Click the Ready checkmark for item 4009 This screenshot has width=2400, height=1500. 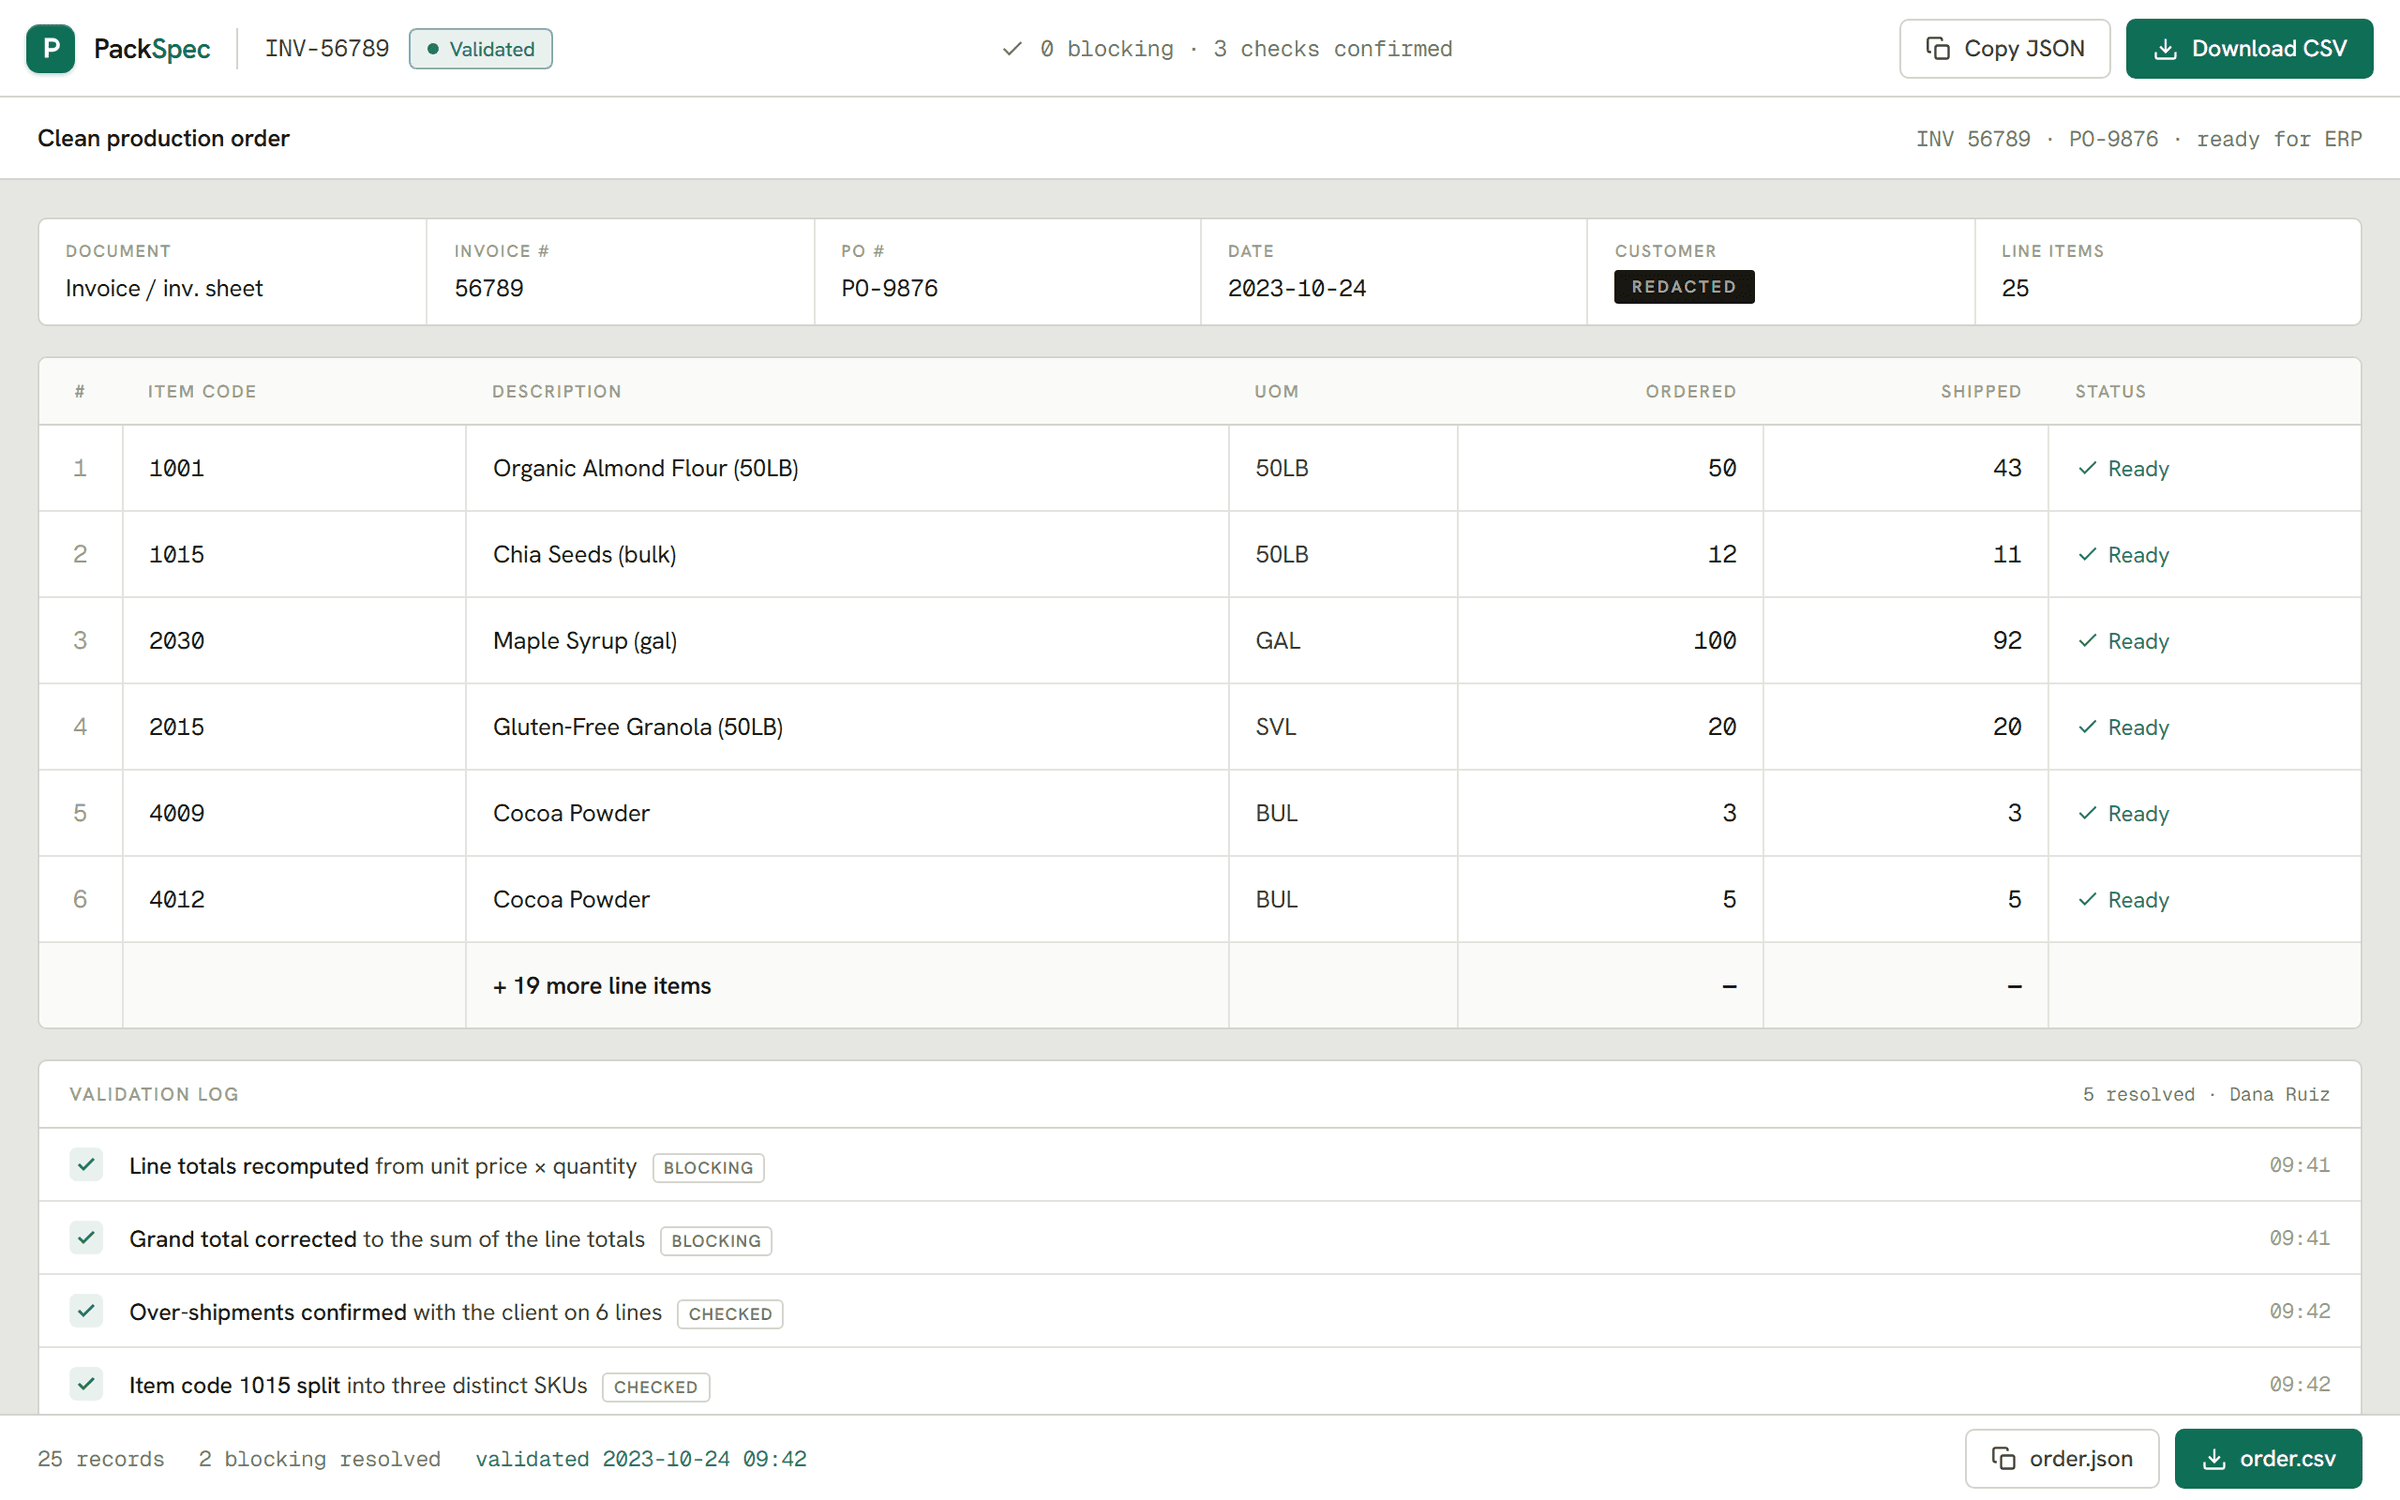pos(2087,813)
